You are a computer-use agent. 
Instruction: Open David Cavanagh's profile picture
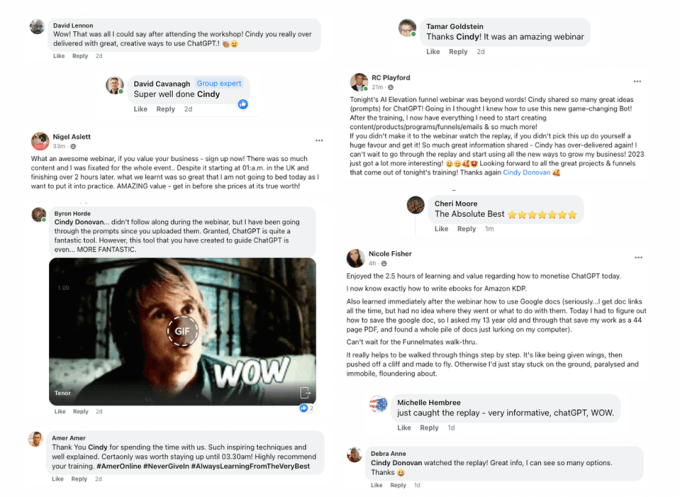(115, 85)
